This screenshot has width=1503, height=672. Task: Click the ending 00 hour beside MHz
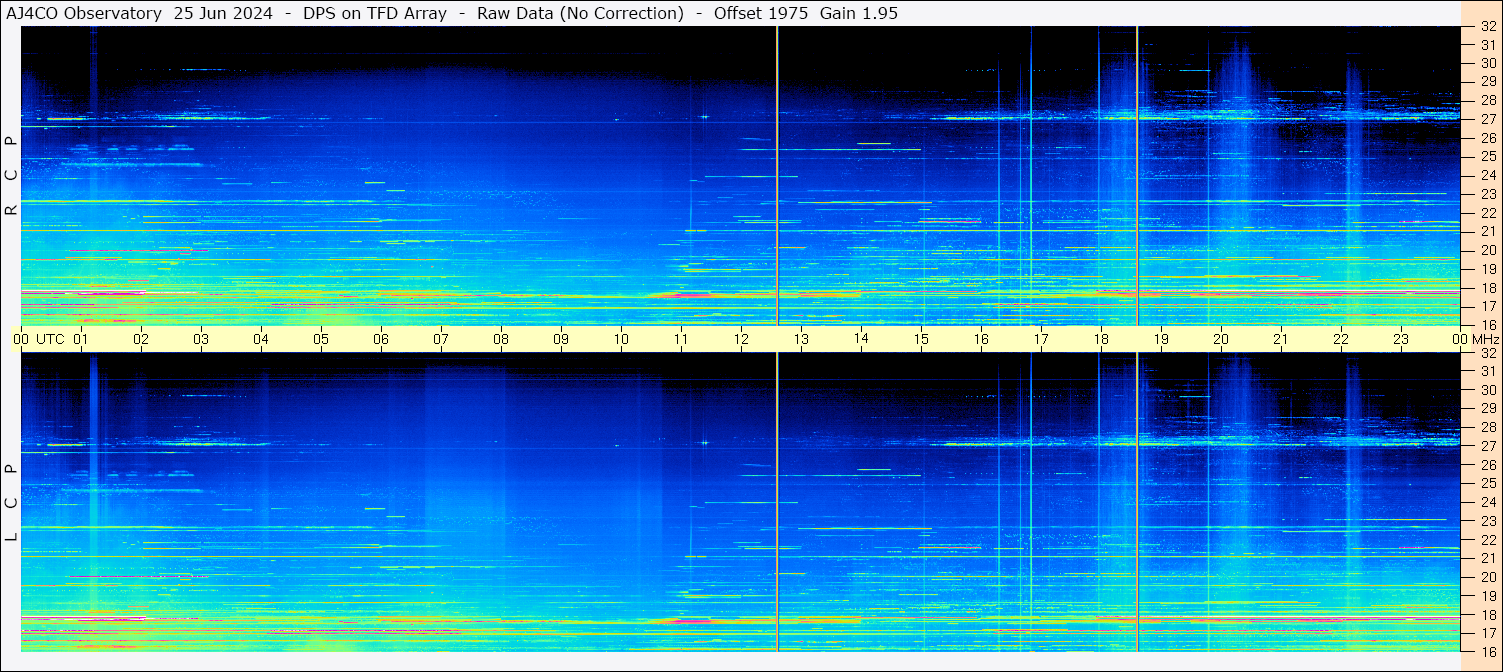pos(1459,339)
